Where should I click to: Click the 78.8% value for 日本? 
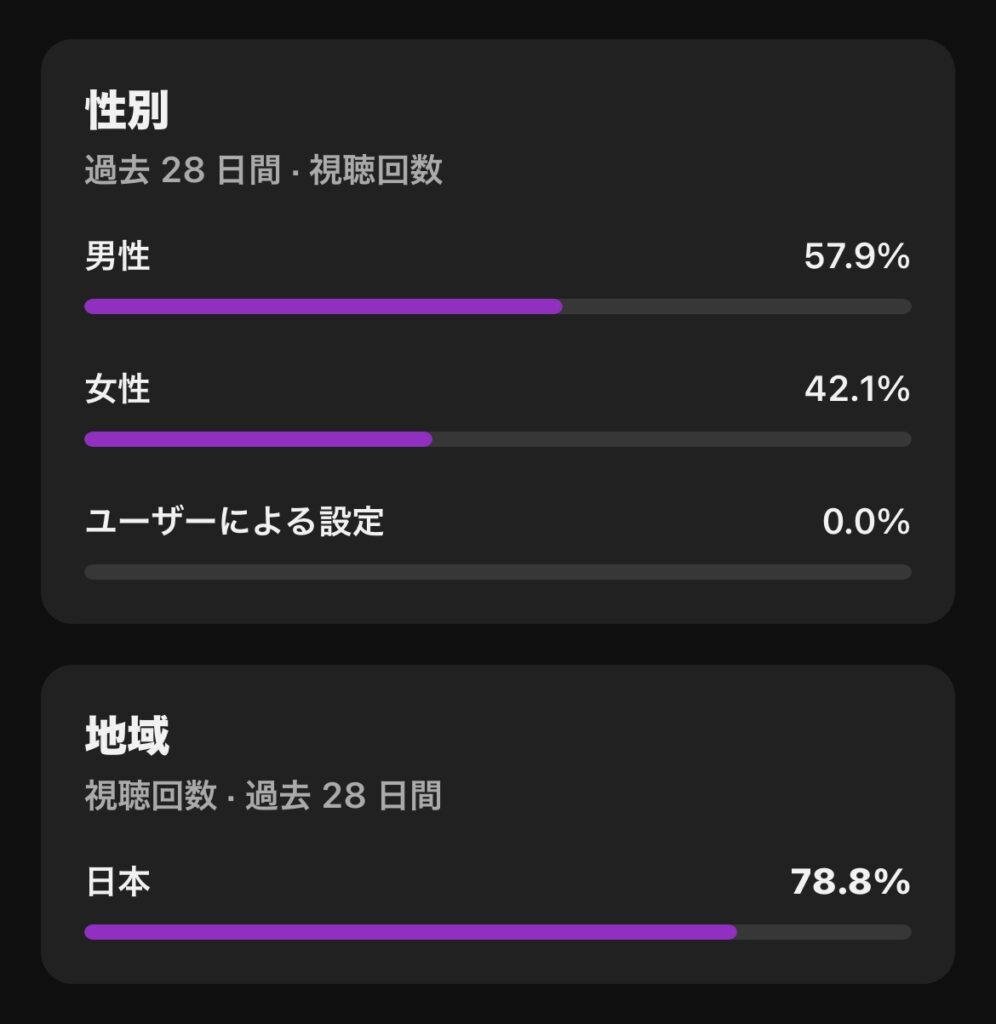pyautogui.click(x=850, y=882)
